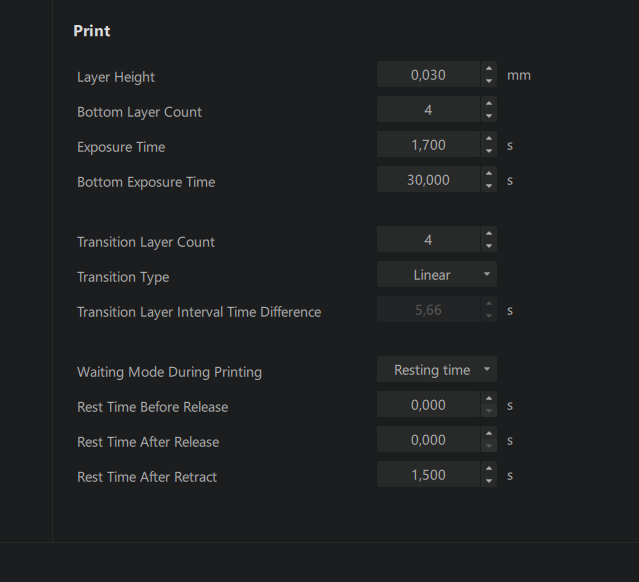Click the mm unit next to Layer Height
Viewport: 639px width, 582px height.
click(519, 75)
